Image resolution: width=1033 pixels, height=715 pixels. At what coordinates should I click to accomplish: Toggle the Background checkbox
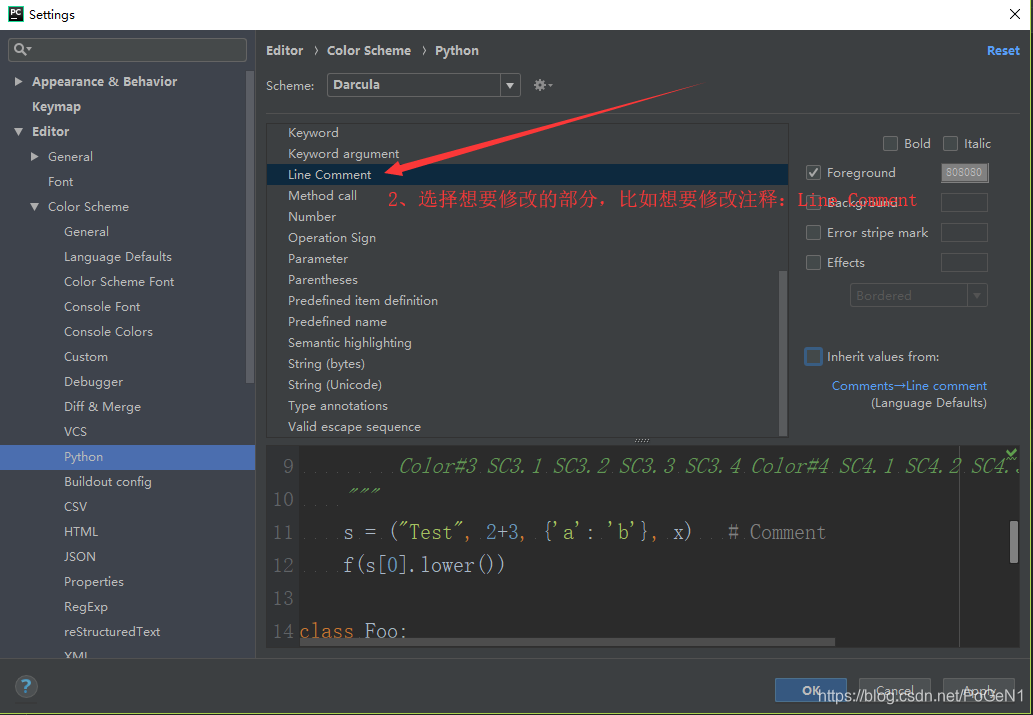[814, 203]
